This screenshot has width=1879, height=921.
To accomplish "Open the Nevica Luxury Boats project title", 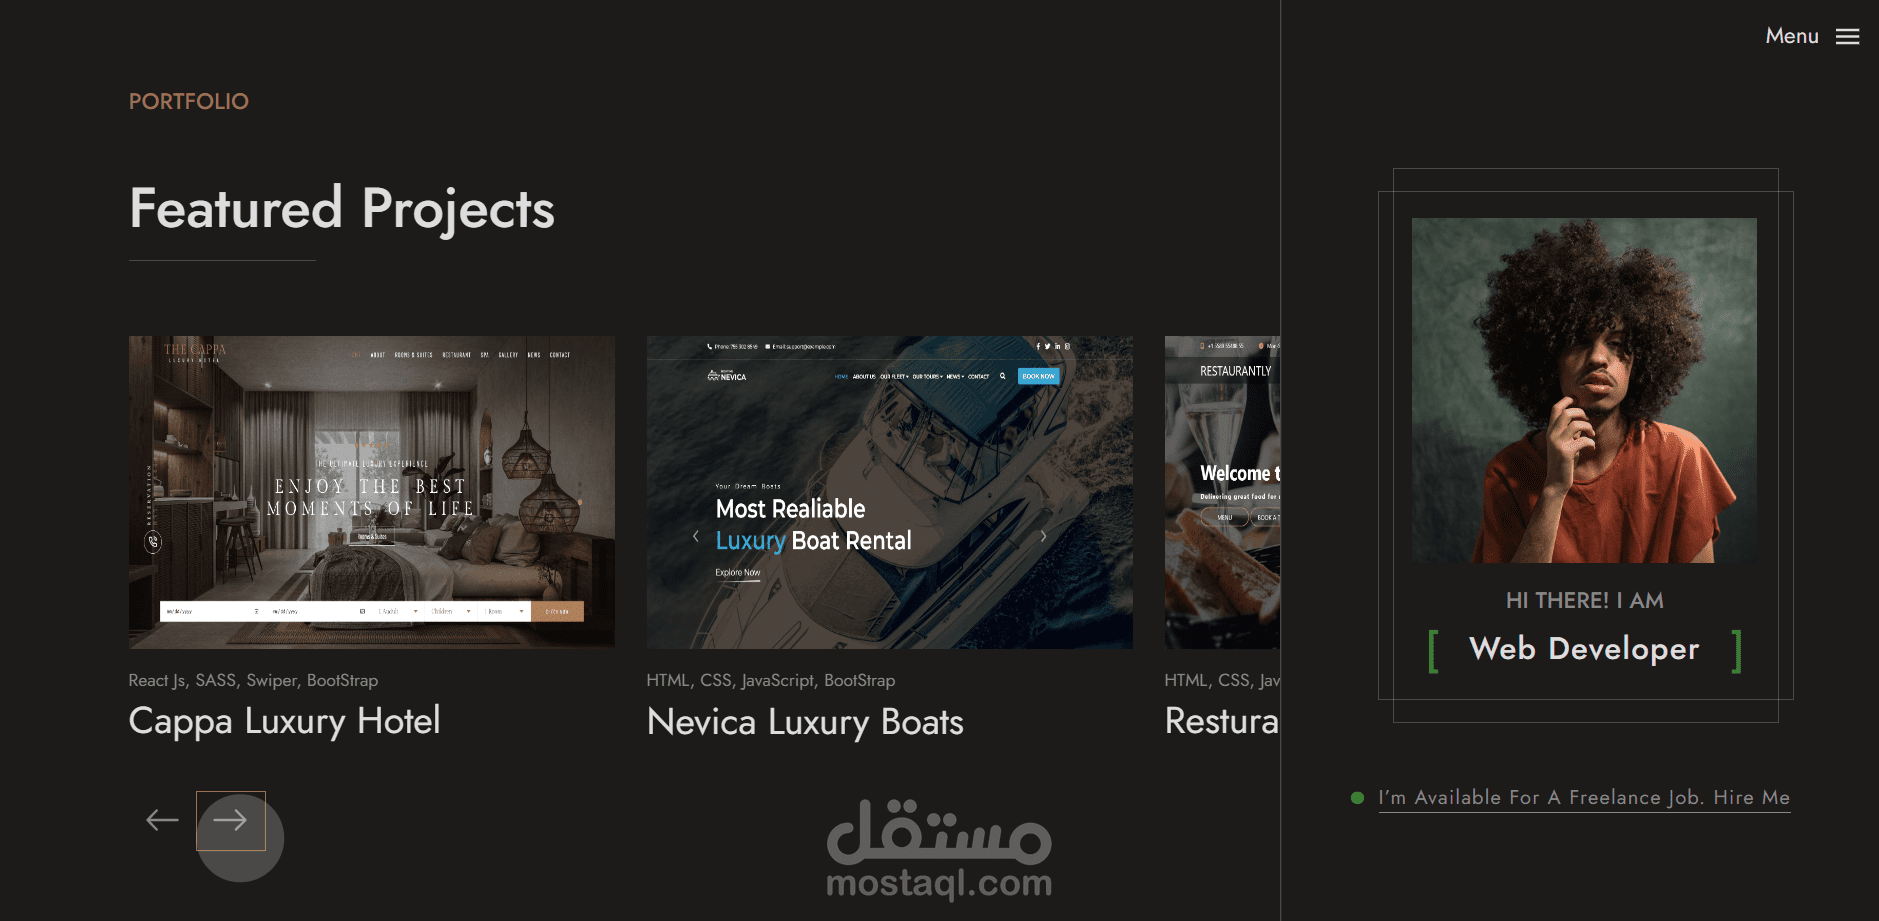I will [x=805, y=722].
